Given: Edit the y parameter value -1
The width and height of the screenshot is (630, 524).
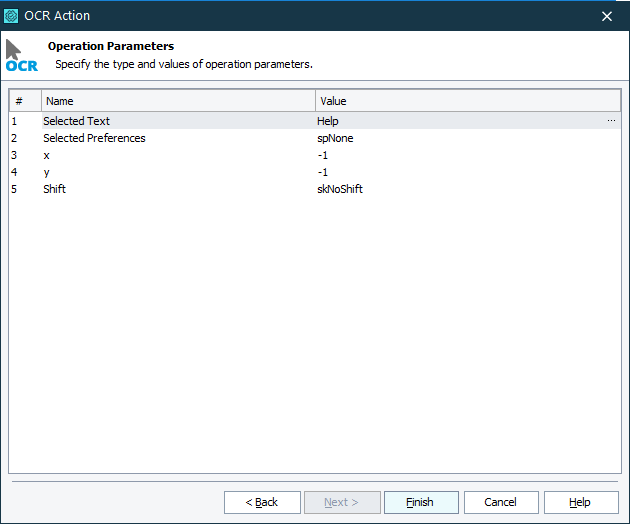Looking at the screenshot, I should (322, 172).
